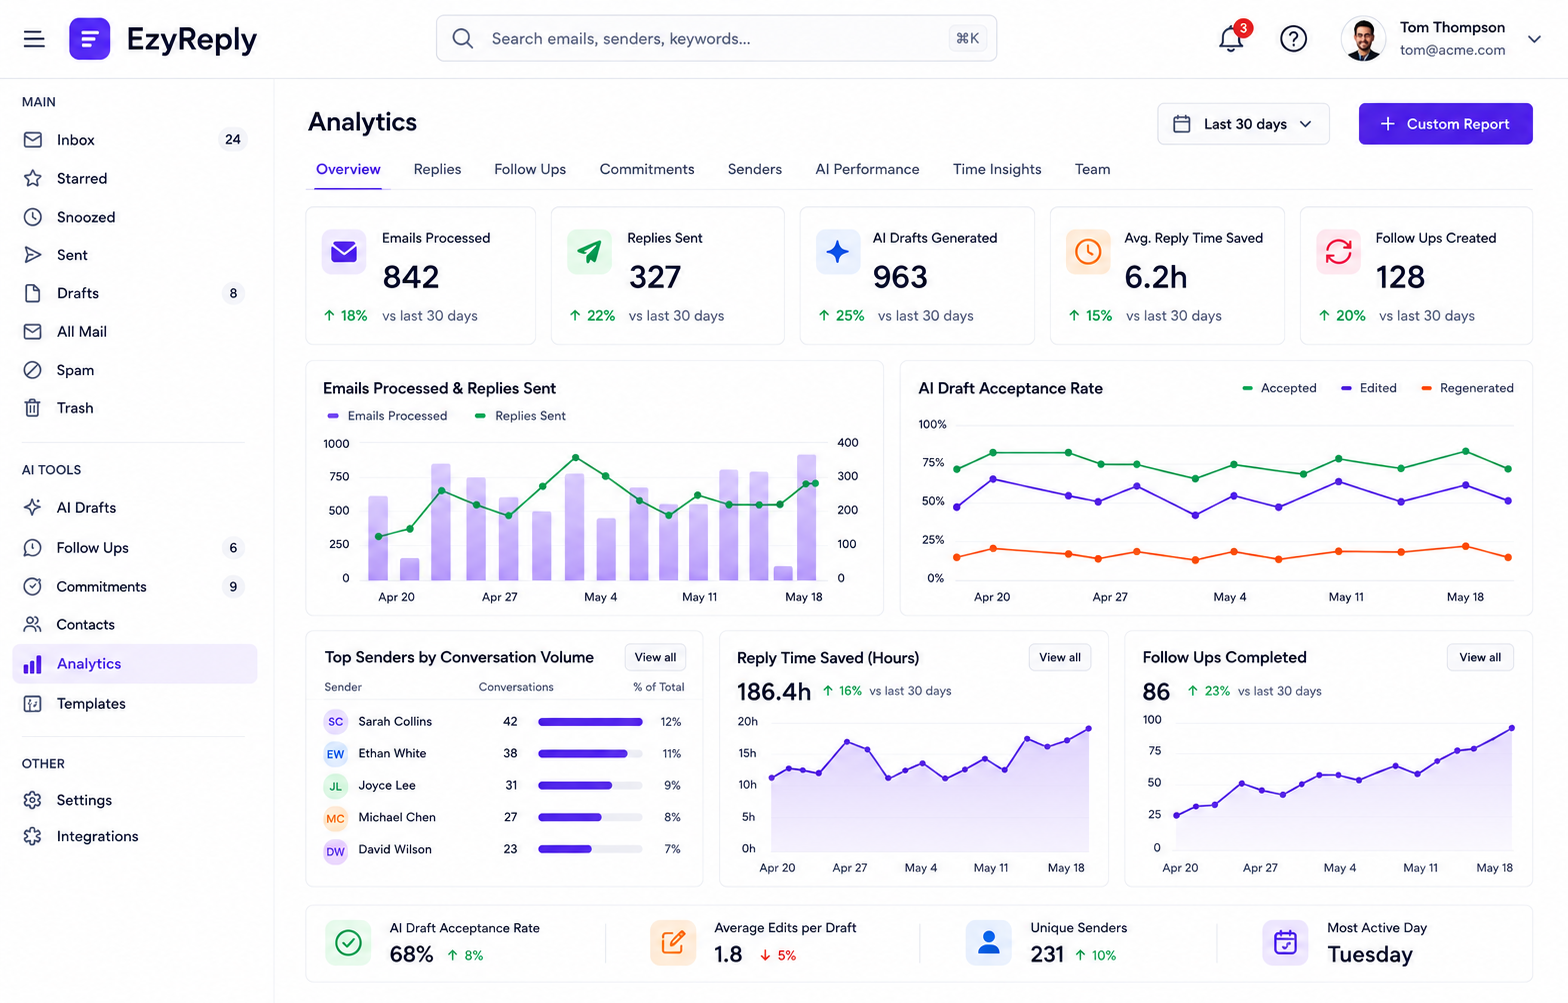Select the David Wilson sender row
Viewport: 1568px width, 1003px height.
coord(503,849)
